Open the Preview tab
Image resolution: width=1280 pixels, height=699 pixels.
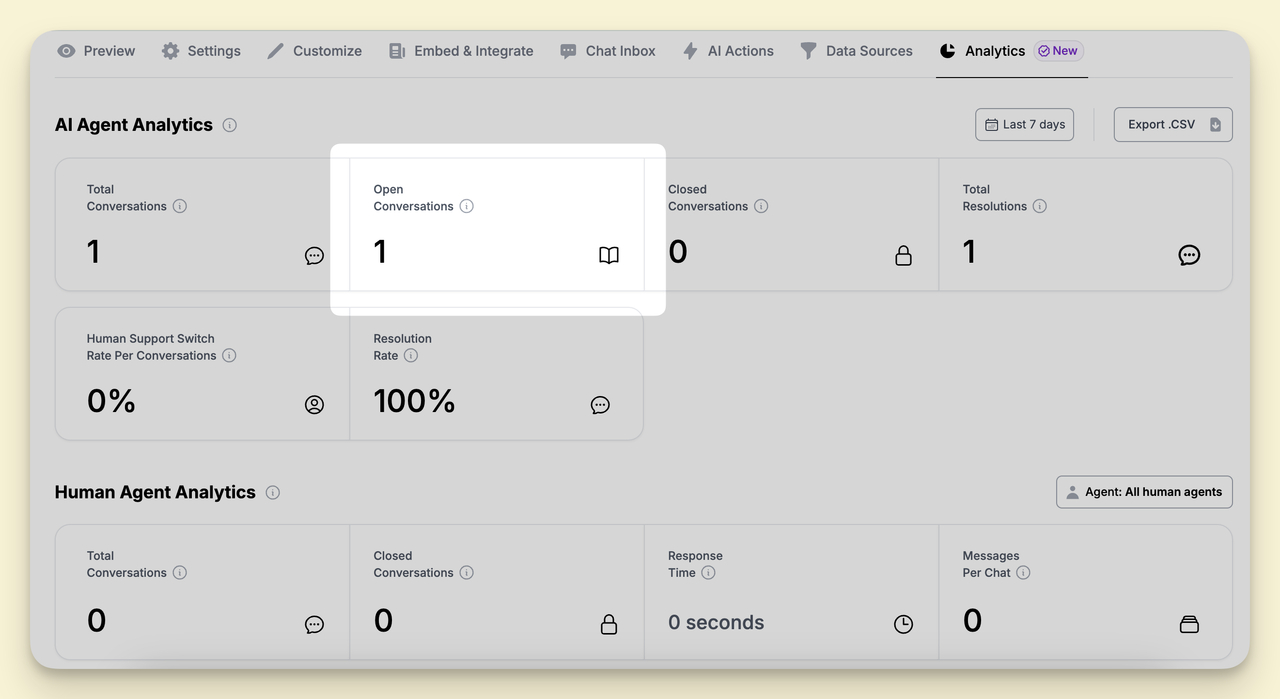click(x=96, y=51)
